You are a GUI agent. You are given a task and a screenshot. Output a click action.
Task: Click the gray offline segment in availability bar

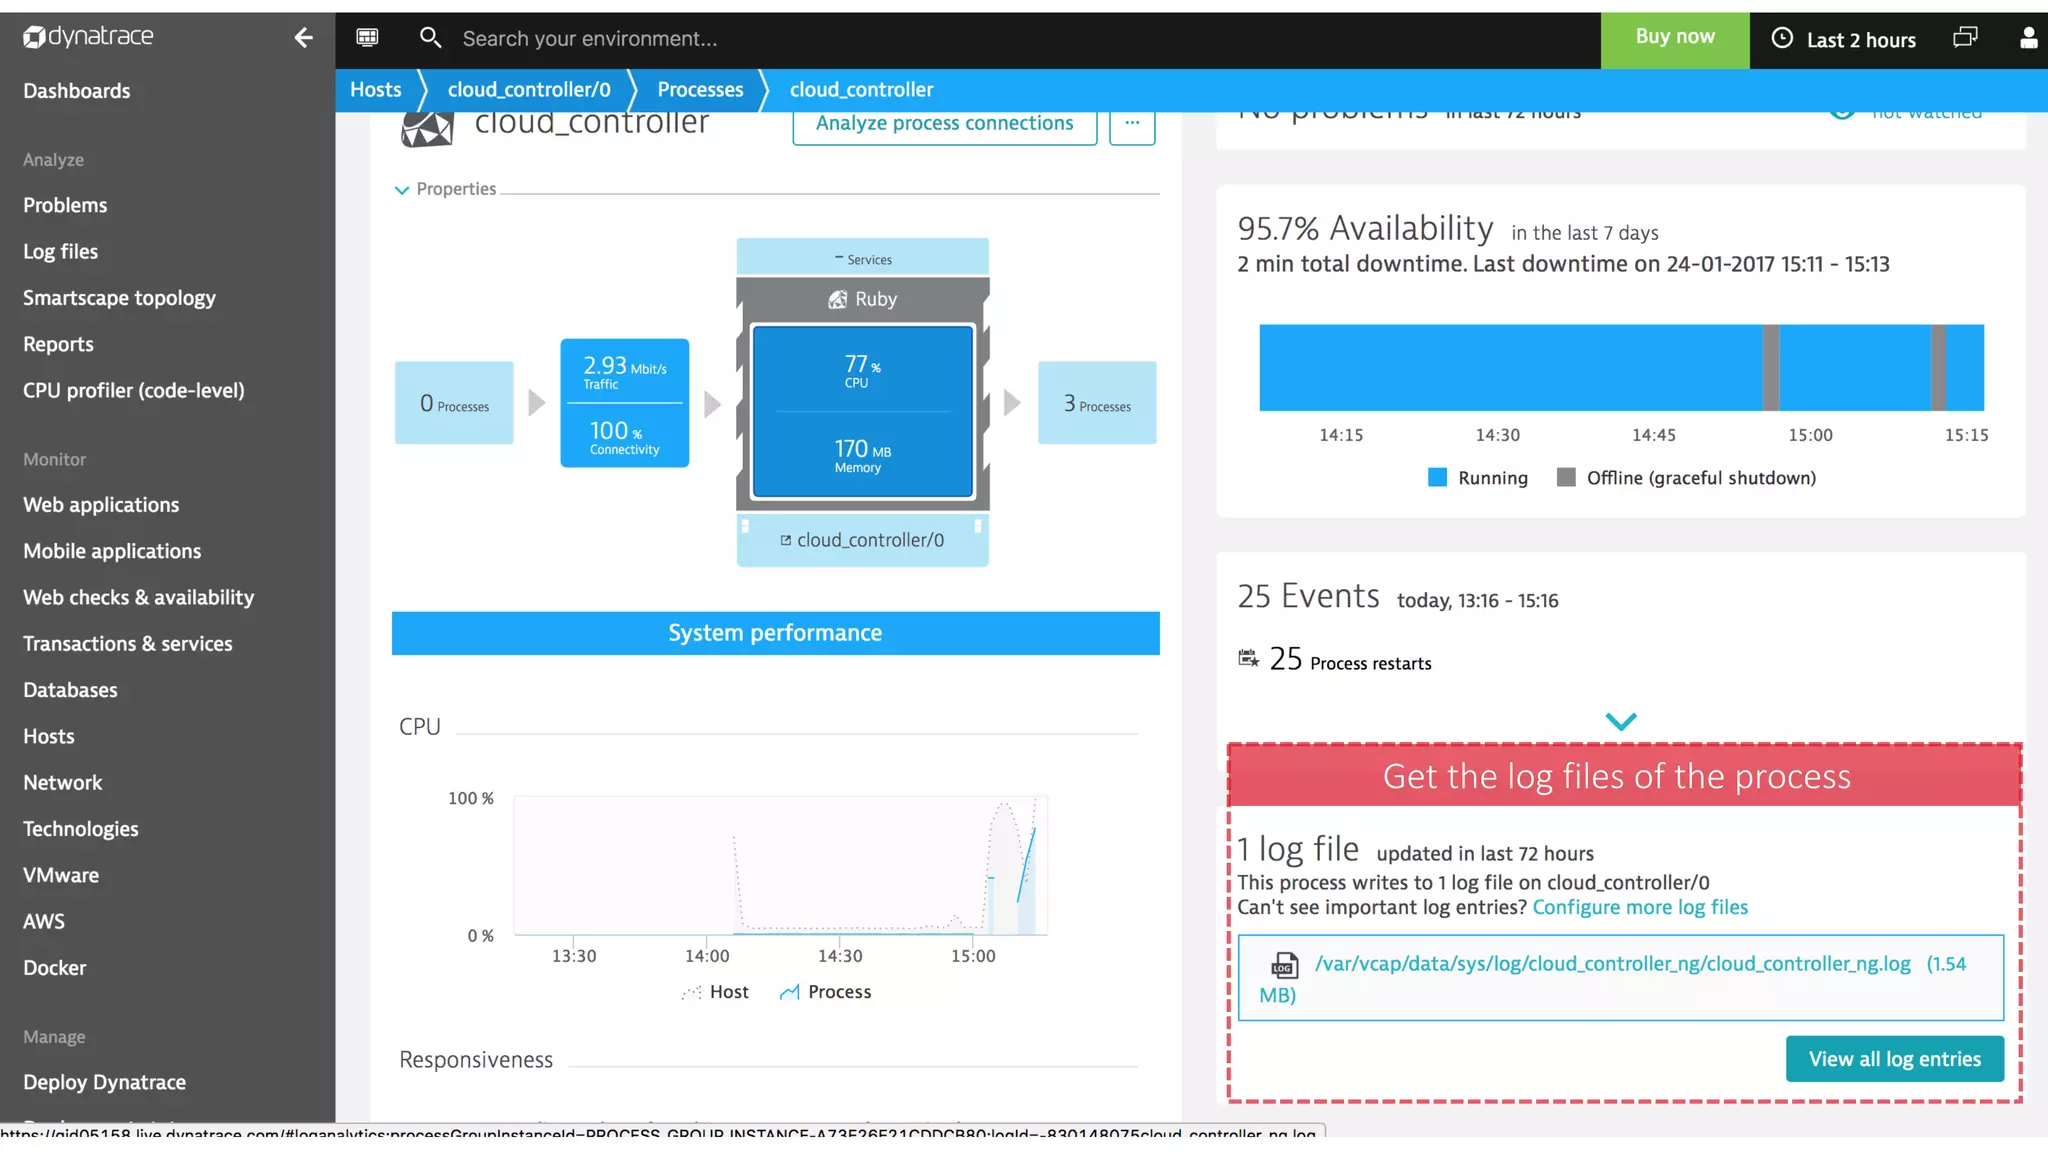[1771, 367]
